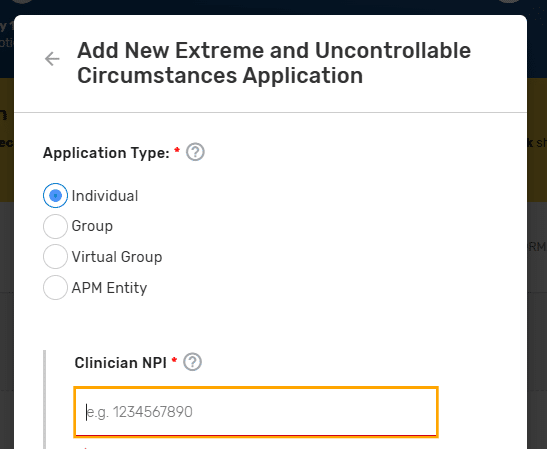Click the "APM Entity" label text
The width and height of the screenshot is (547, 449).
(109, 288)
